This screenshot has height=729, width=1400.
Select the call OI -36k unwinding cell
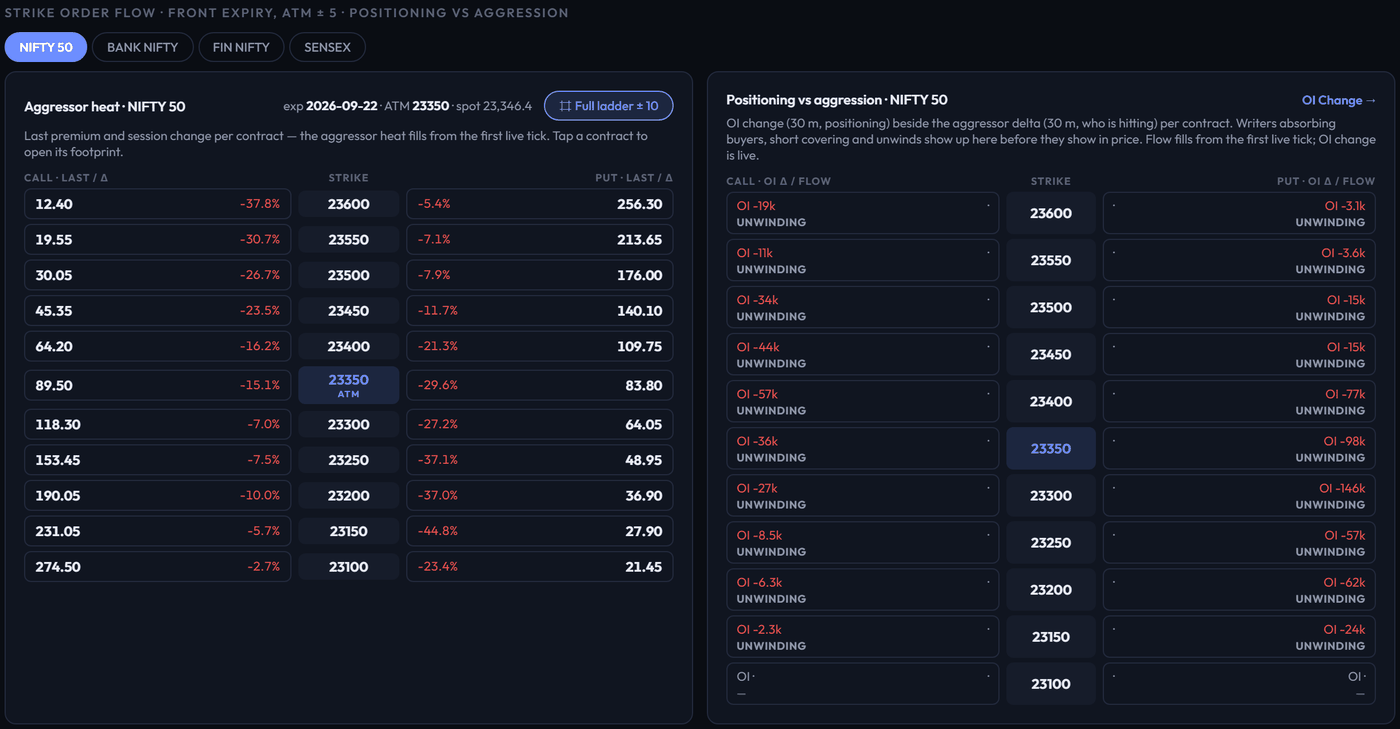[863, 448]
